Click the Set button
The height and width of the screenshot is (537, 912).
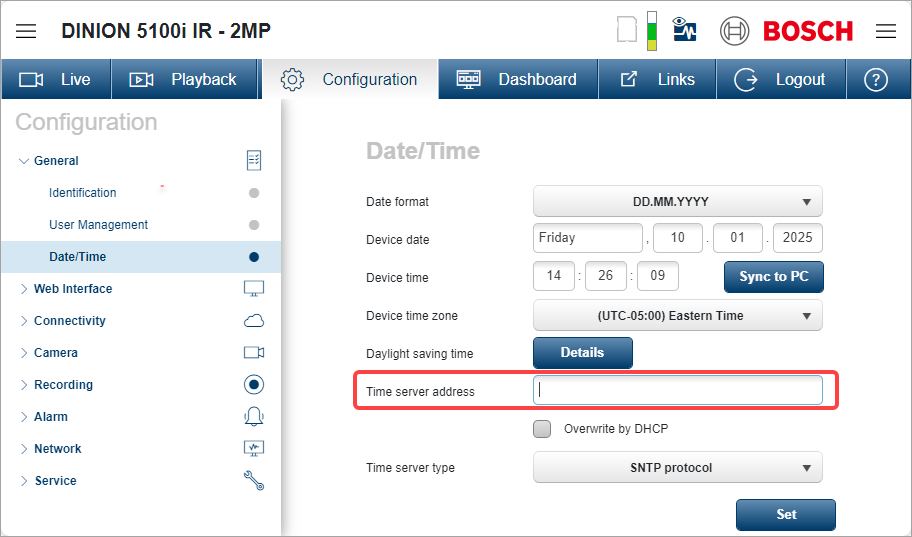[x=786, y=514]
